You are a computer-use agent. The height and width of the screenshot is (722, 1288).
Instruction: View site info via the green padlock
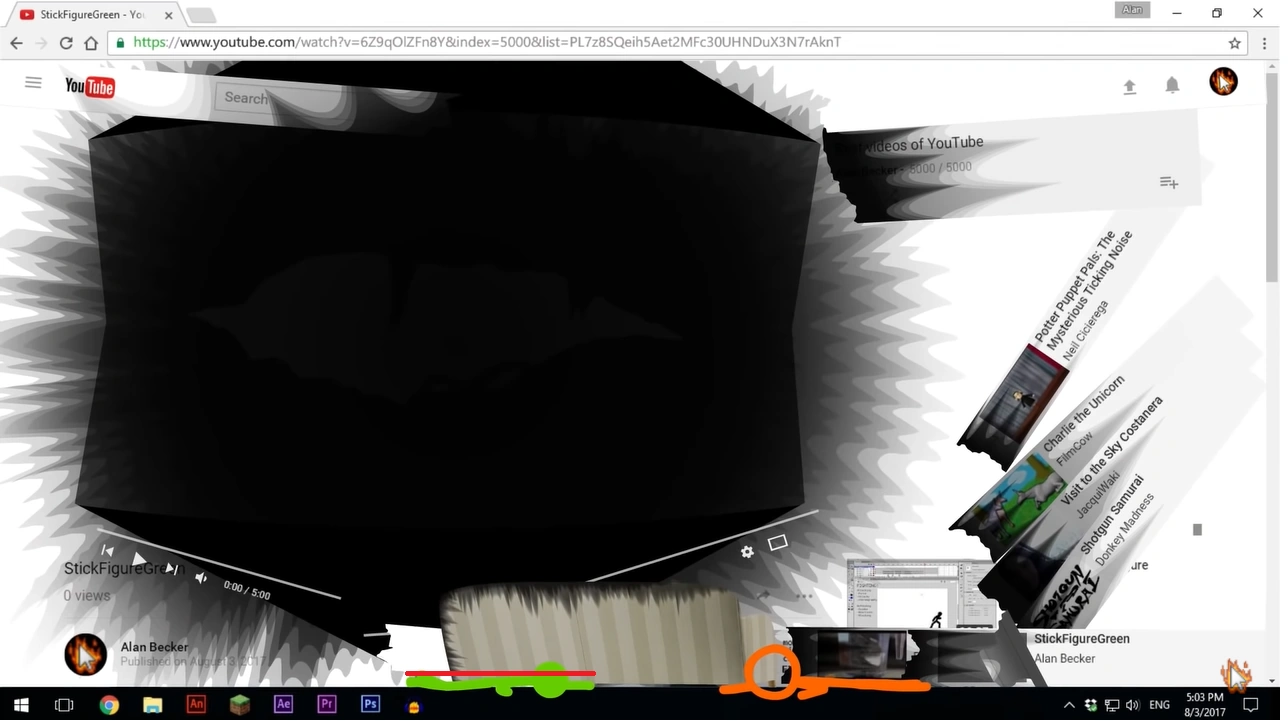[x=121, y=43]
